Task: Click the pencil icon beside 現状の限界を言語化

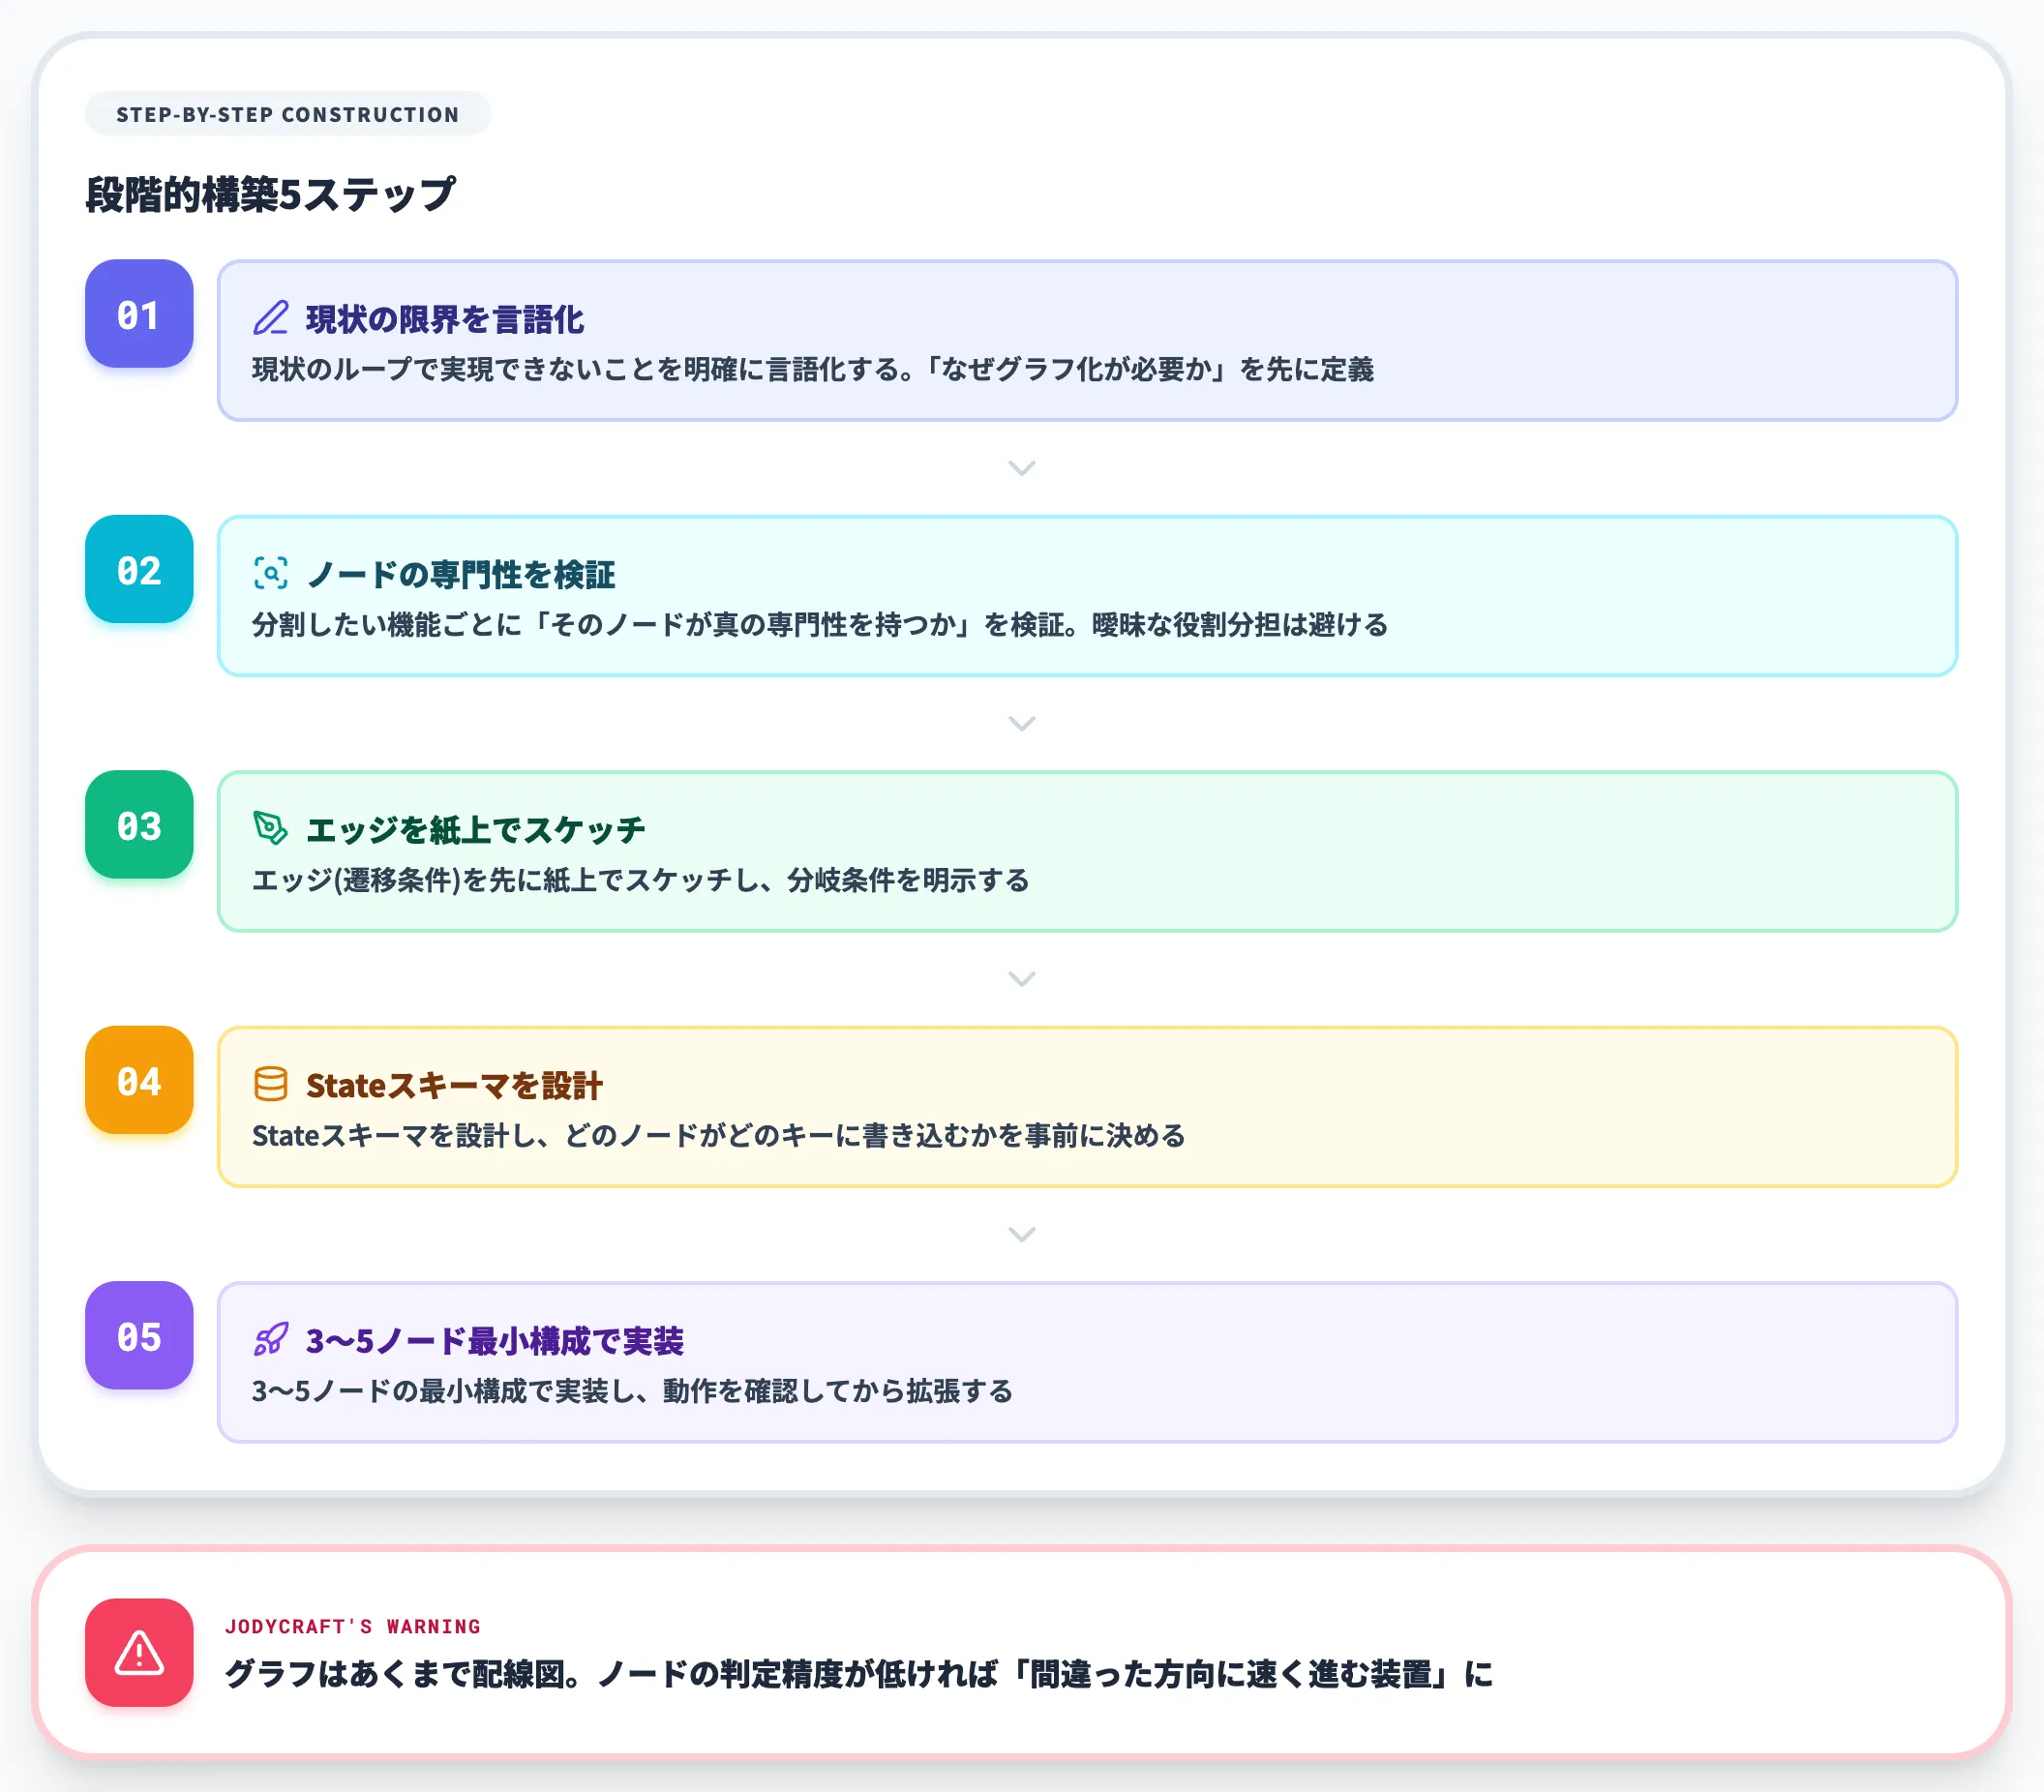Action: click(271, 318)
